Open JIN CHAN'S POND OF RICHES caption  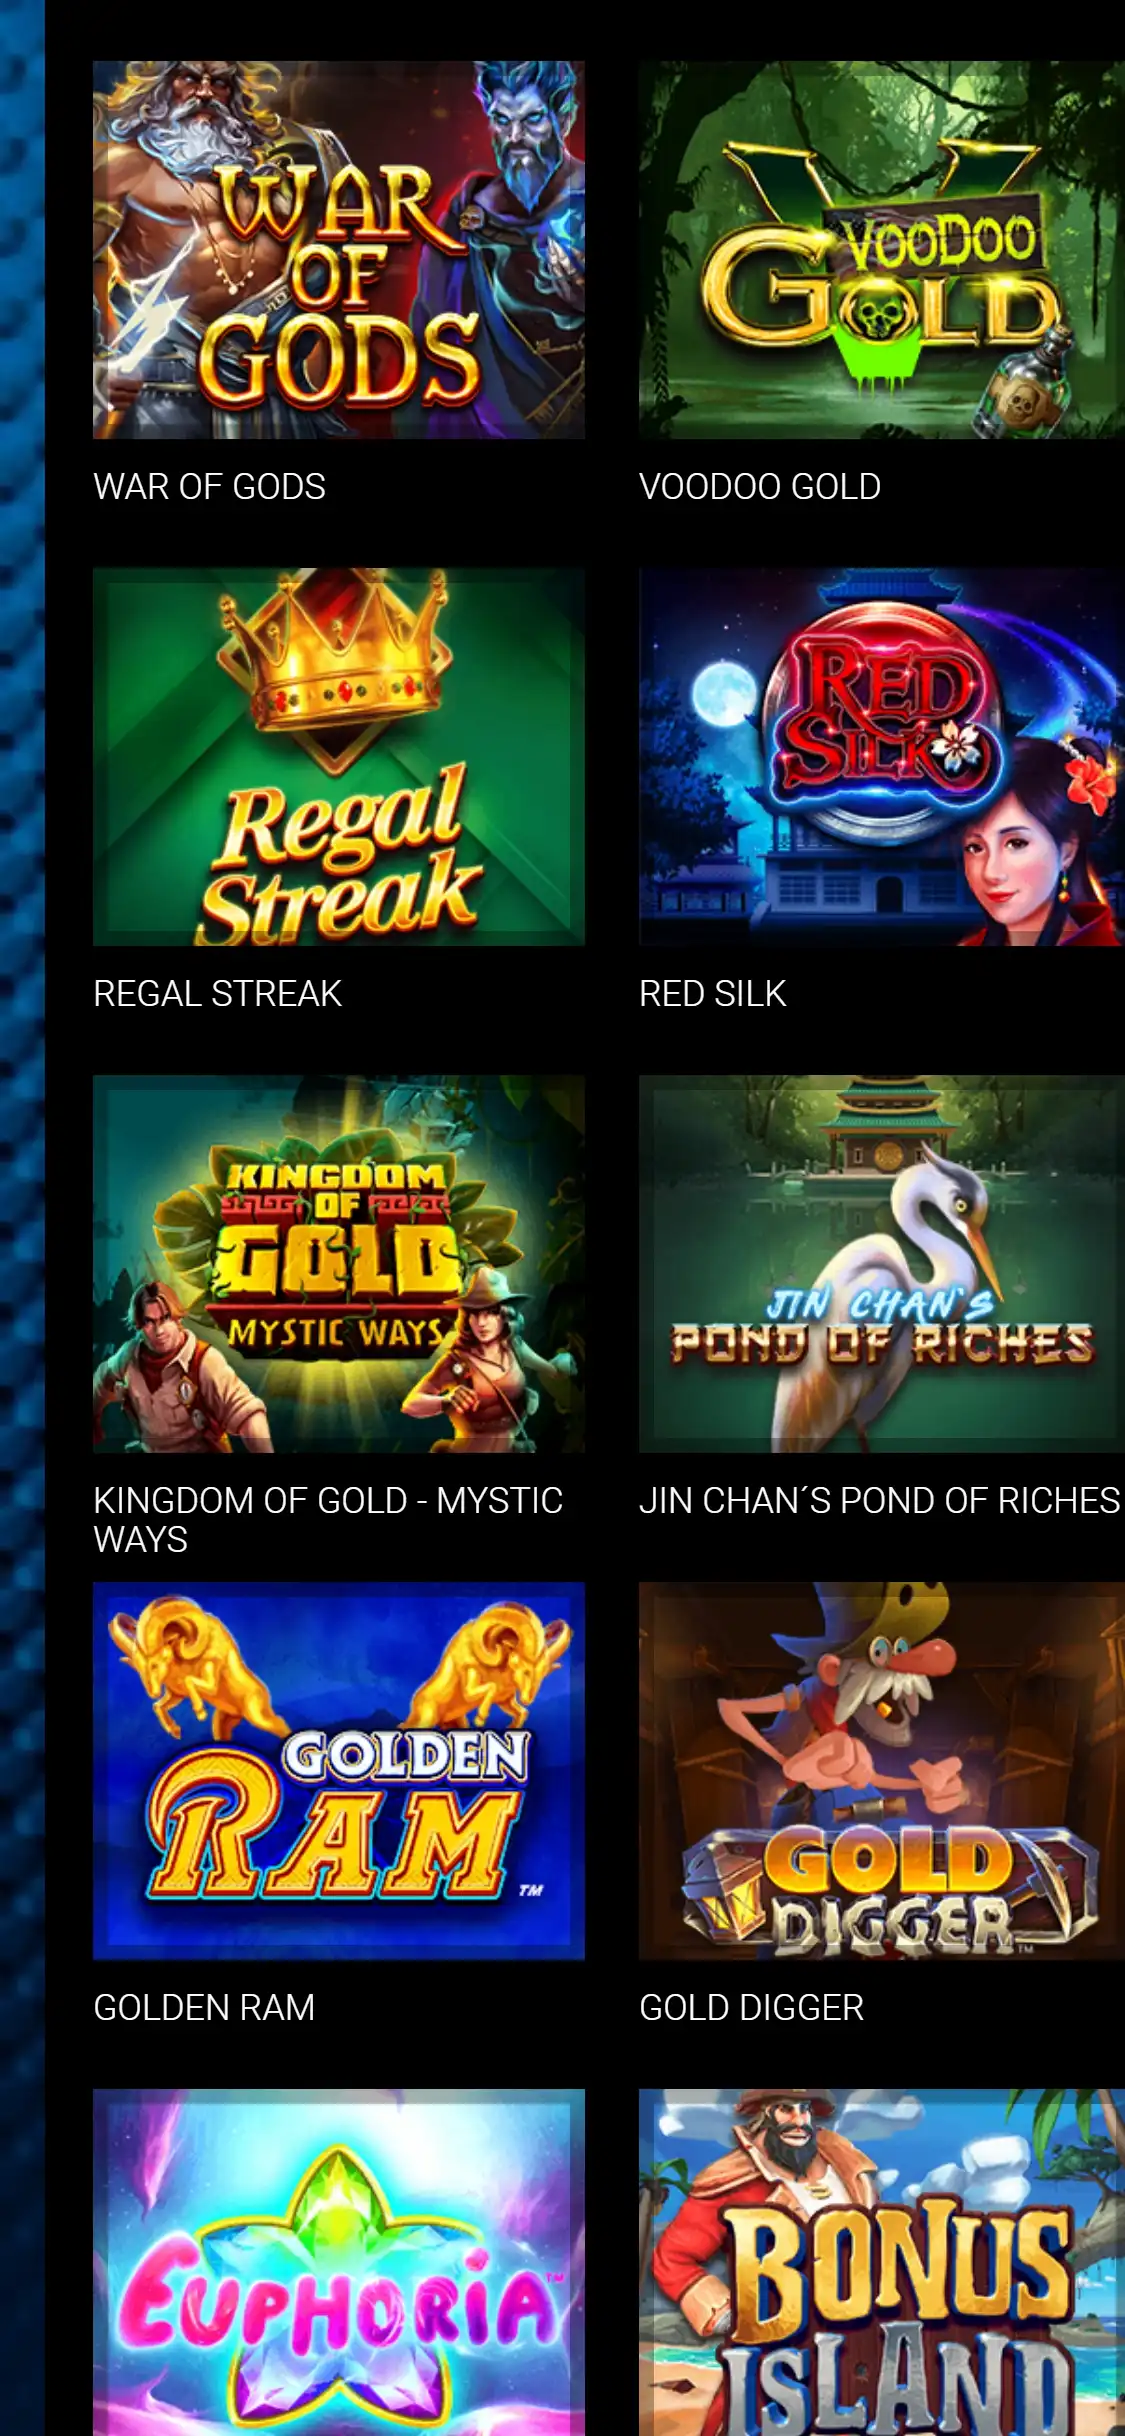coord(880,1501)
